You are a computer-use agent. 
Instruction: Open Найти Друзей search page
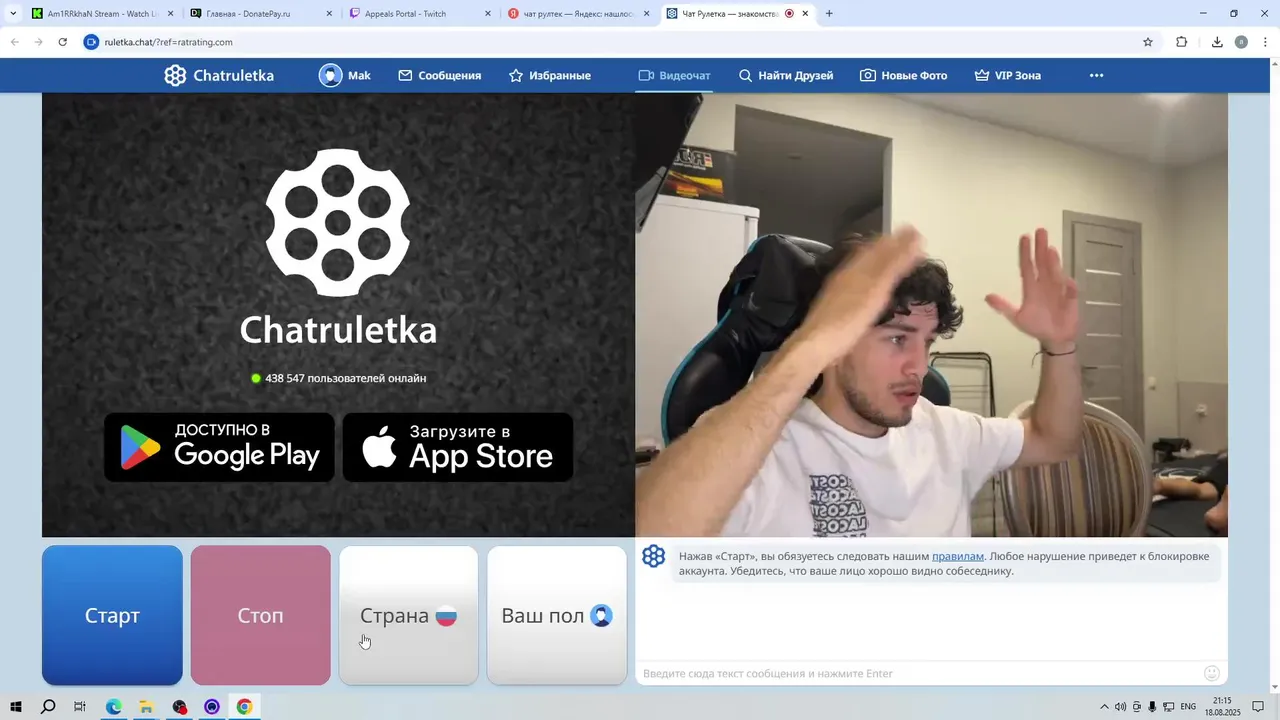[785, 75]
